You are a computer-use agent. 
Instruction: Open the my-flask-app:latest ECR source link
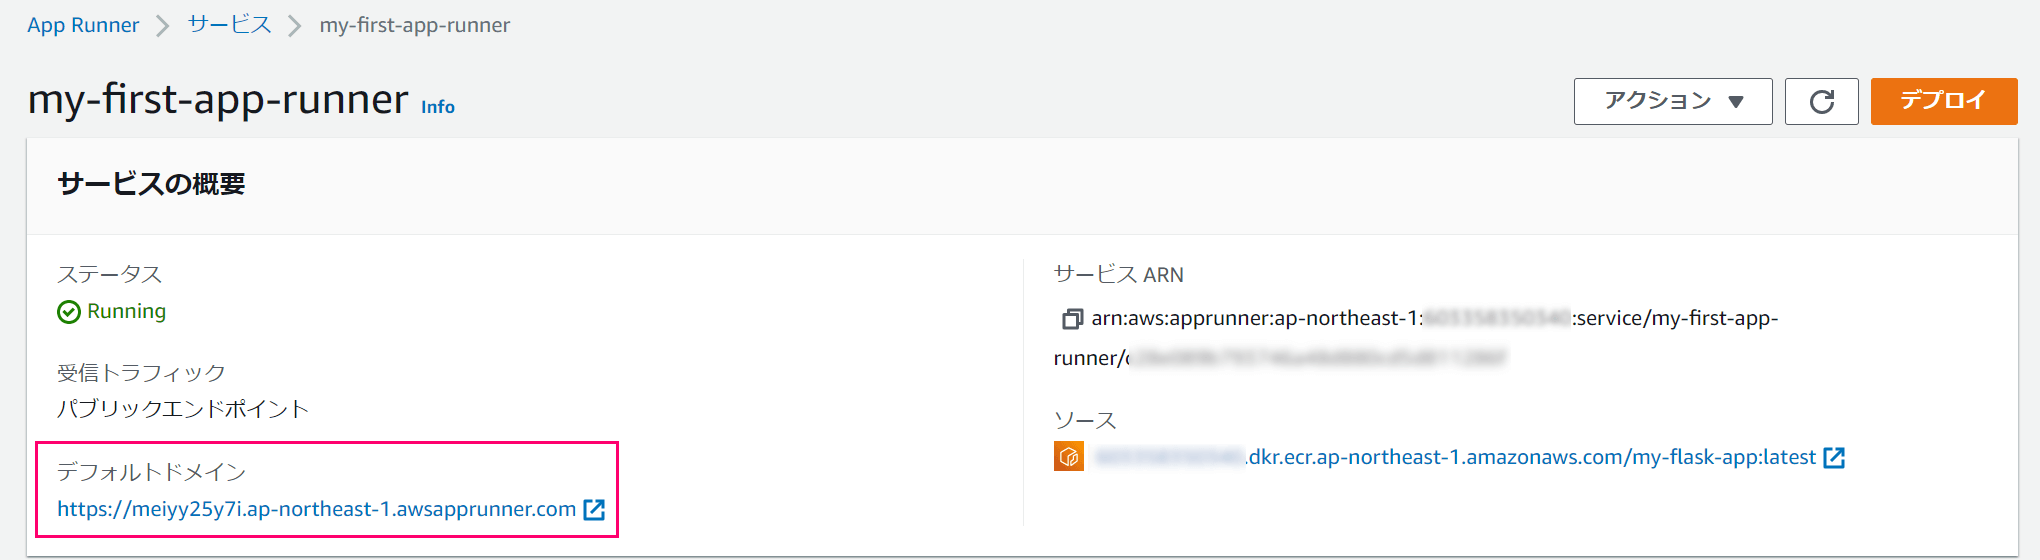(1456, 457)
